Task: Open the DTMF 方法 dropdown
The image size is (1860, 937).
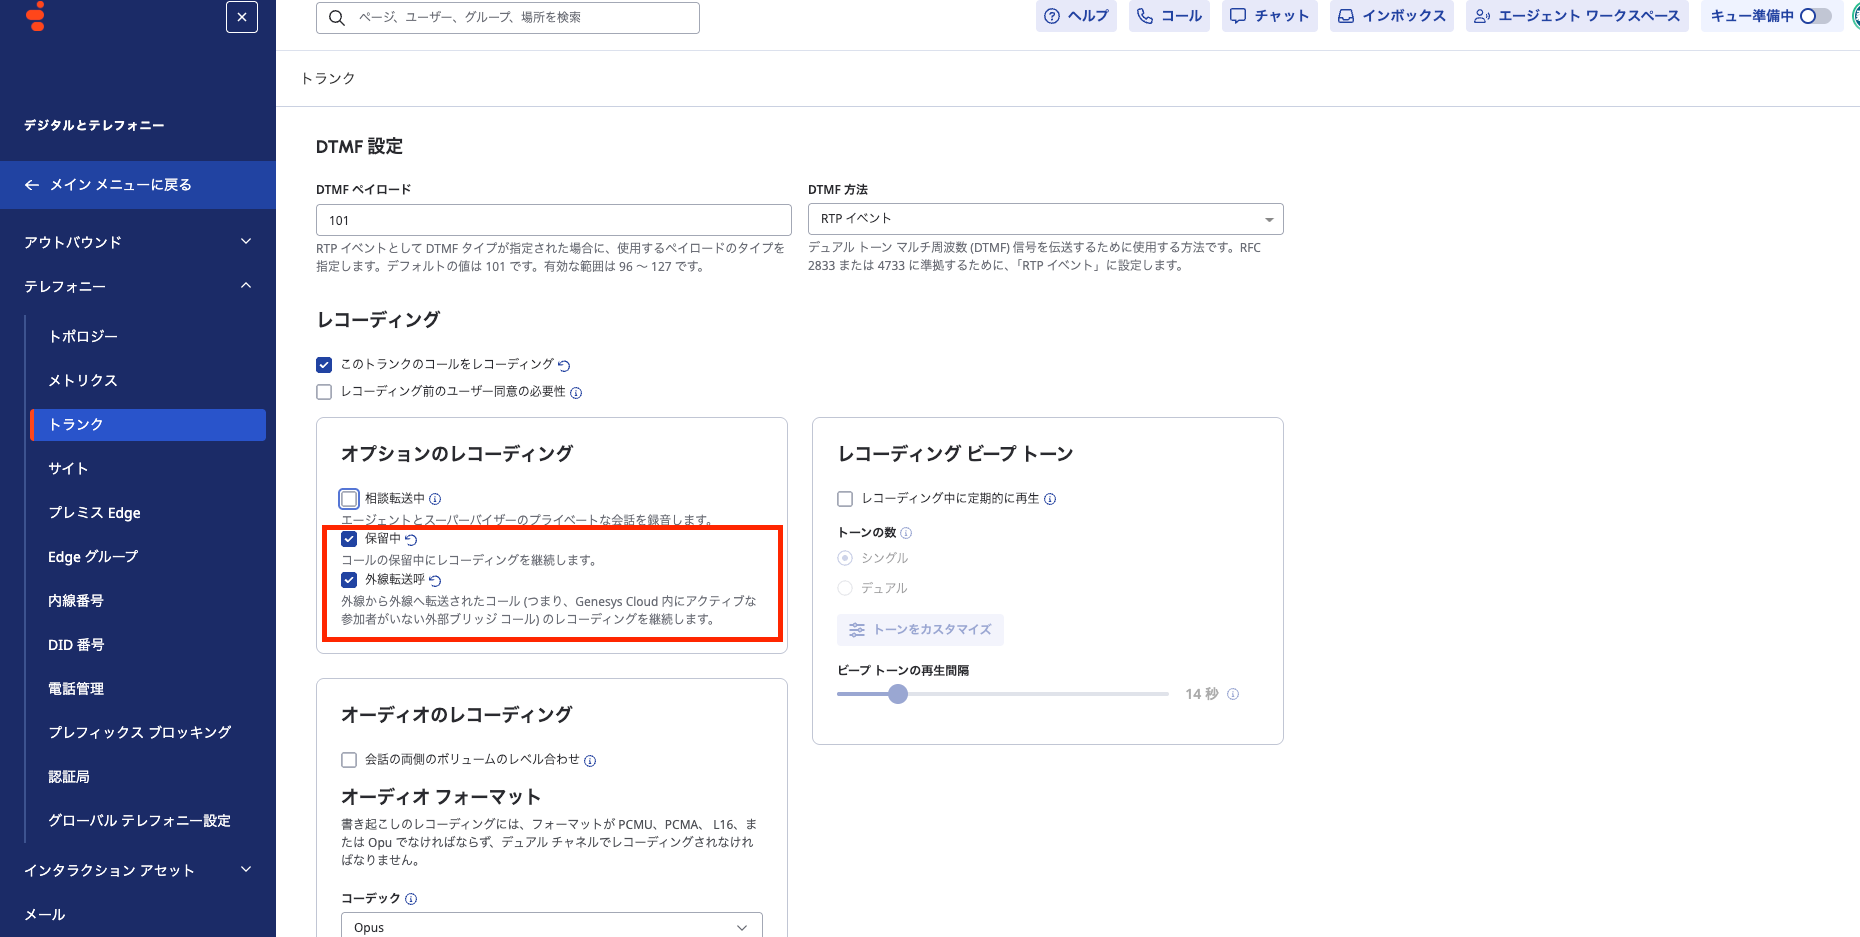Action: point(1046,219)
